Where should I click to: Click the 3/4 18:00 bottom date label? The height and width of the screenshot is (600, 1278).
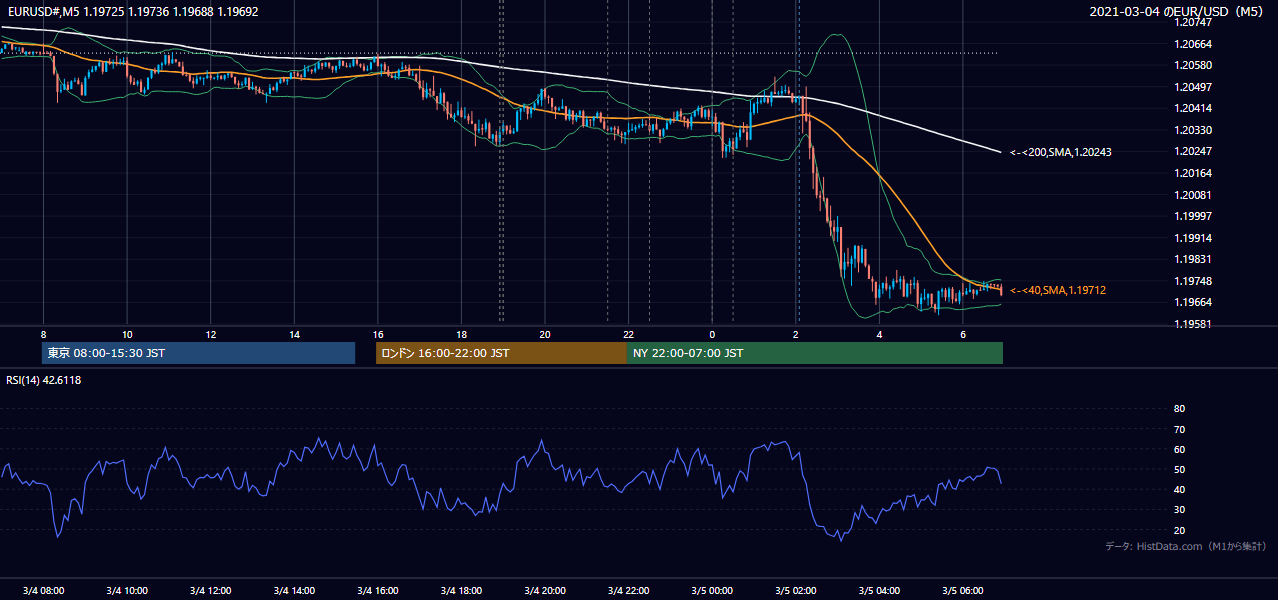[x=461, y=590]
